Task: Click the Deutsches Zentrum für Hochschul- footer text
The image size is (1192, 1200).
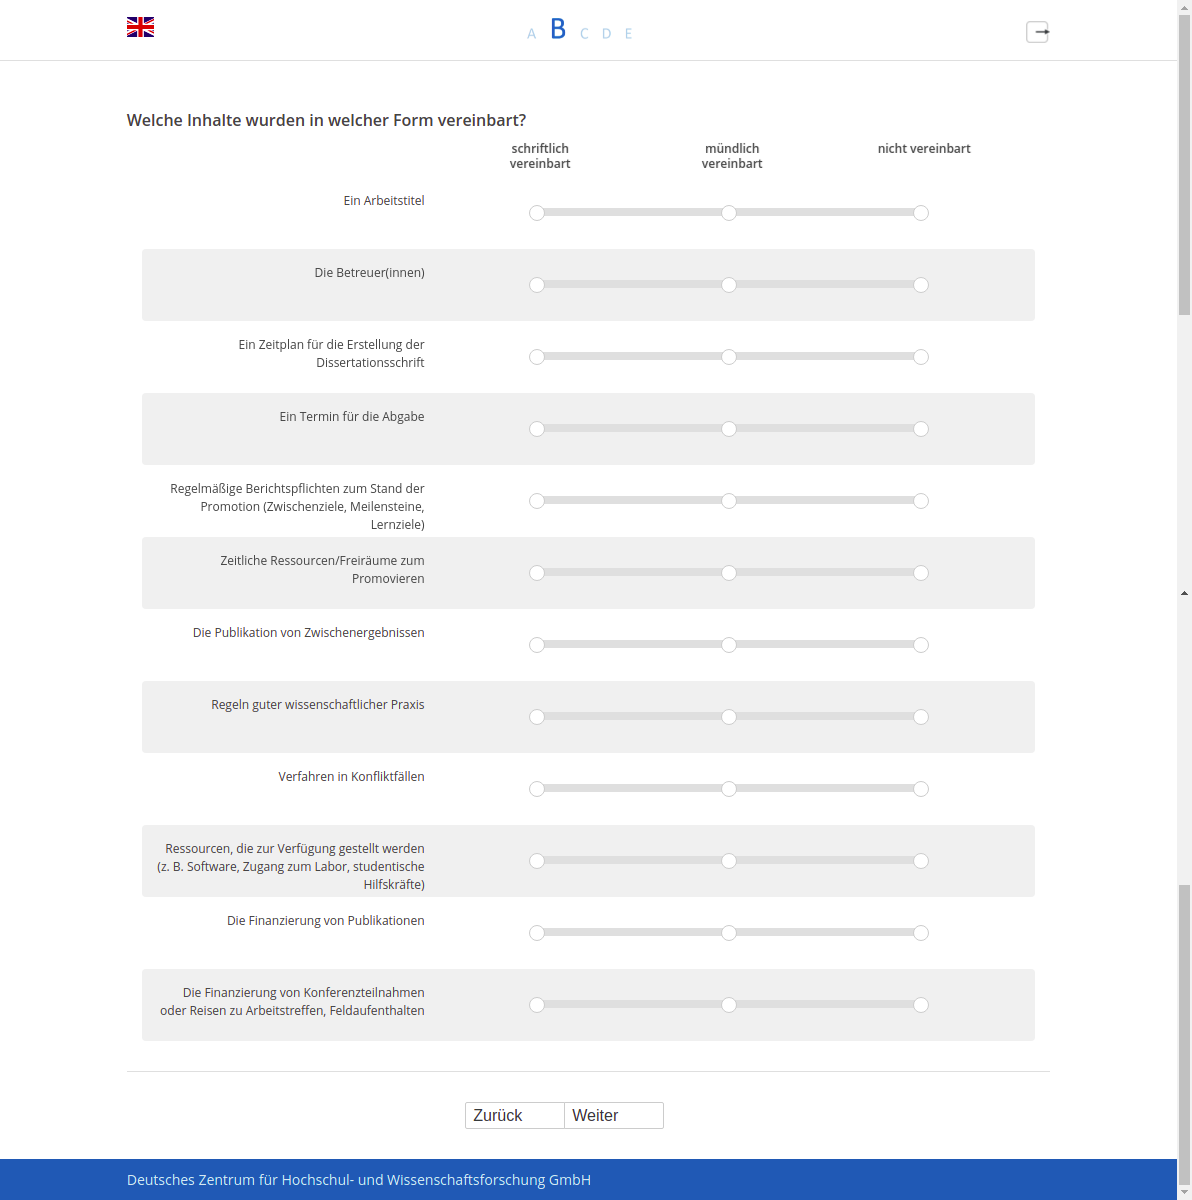Action: (359, 1180)
